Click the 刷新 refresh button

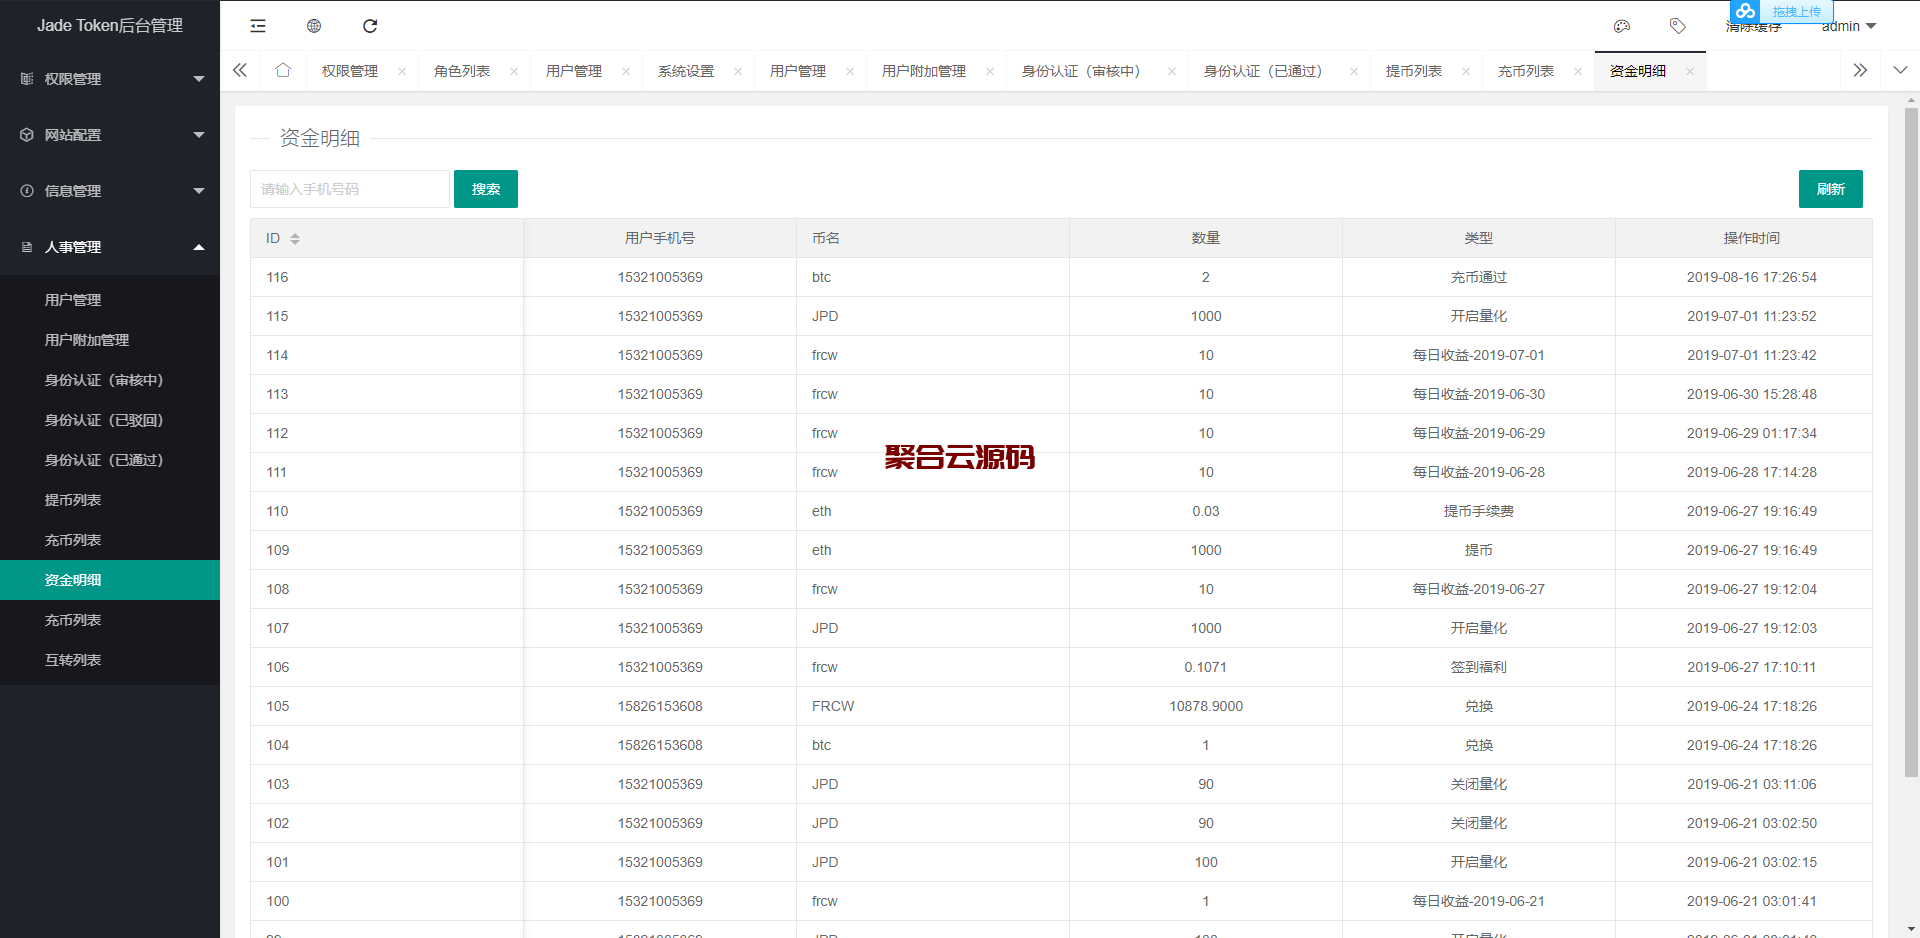click(1831, 189)
